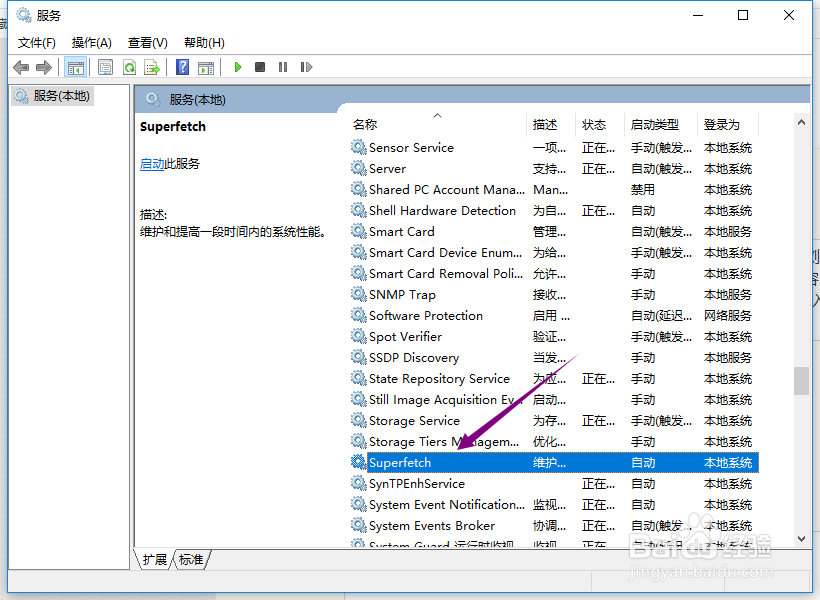Screen dimensions: 820x600
Task: Click gear icon of SSDP Discovery row
Action: [358, 357]
